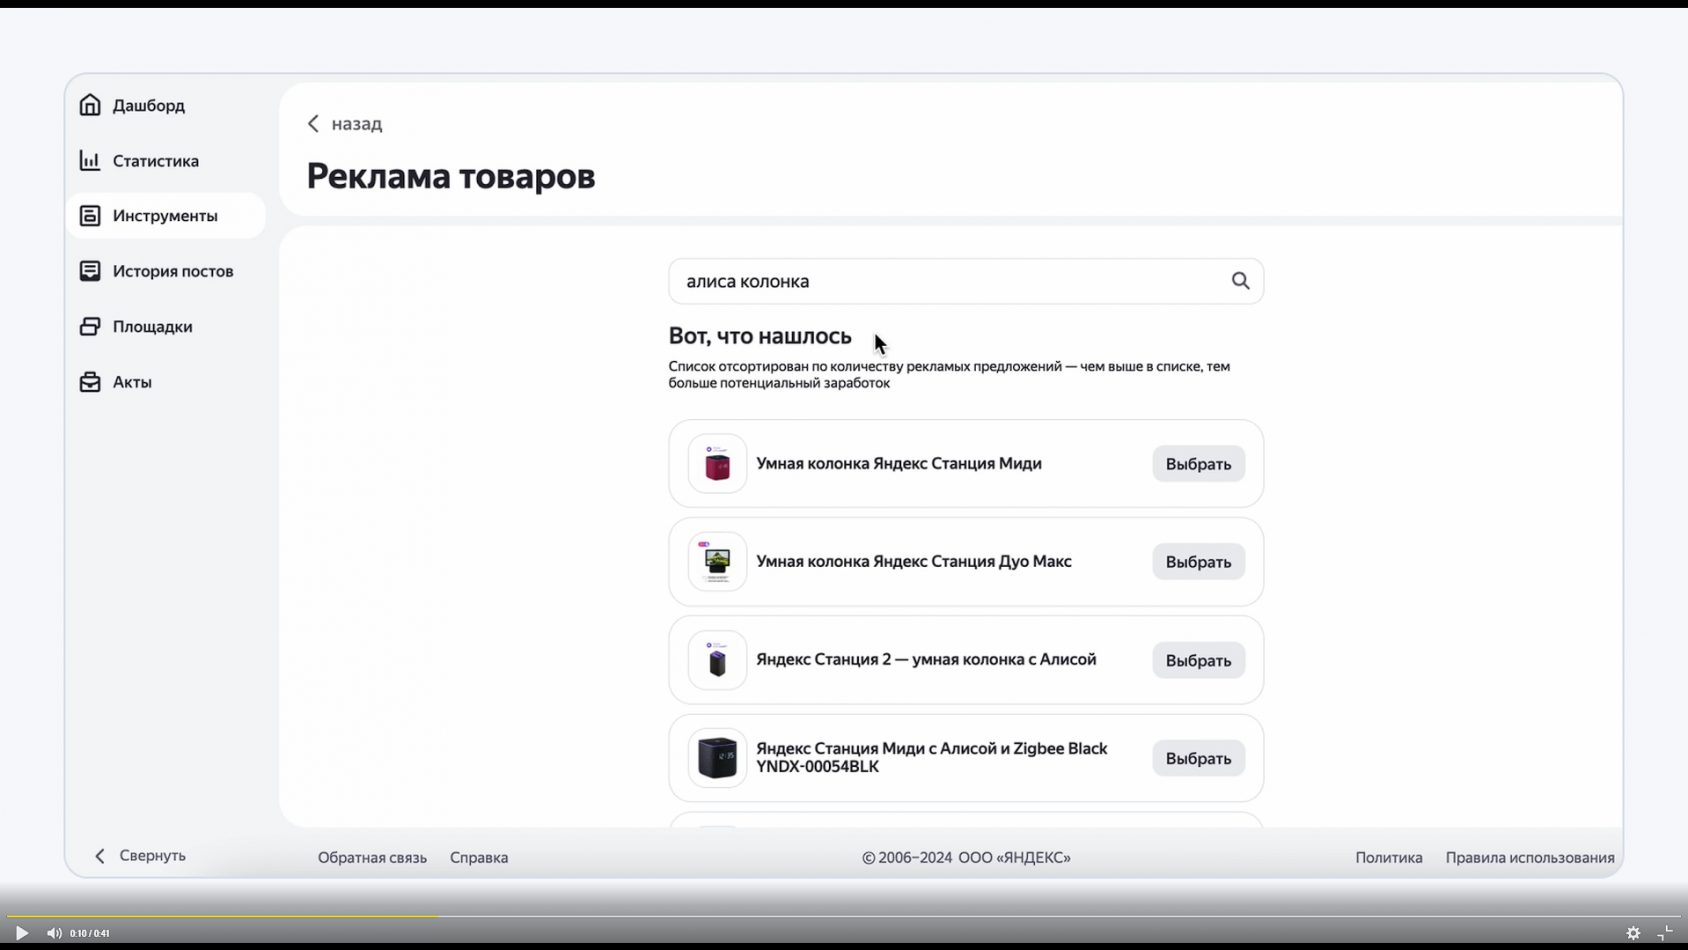This screenshot has width=1688, height=950.
Task: Open Справка footer link
Action: [479, 858]
